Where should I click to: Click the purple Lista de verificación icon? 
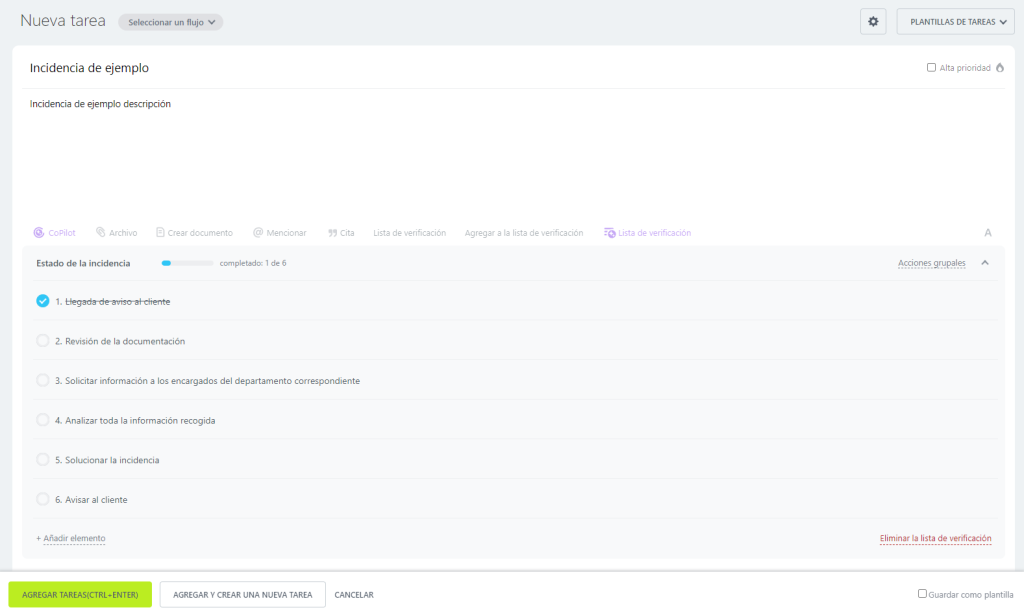pyautogui.click(x=609, y=233)
